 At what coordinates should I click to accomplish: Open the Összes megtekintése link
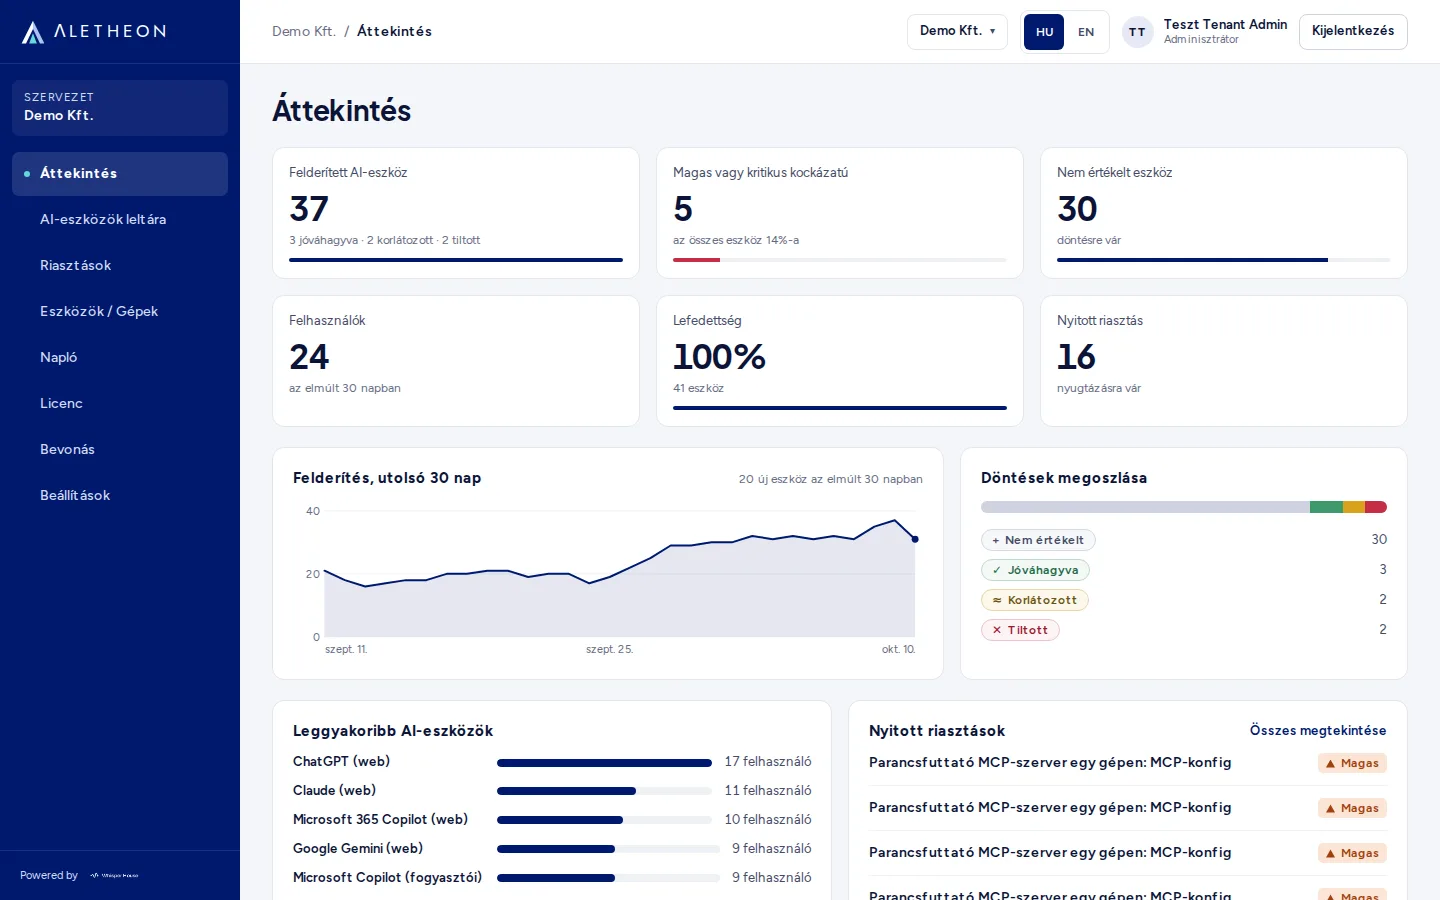(1318, 731)
